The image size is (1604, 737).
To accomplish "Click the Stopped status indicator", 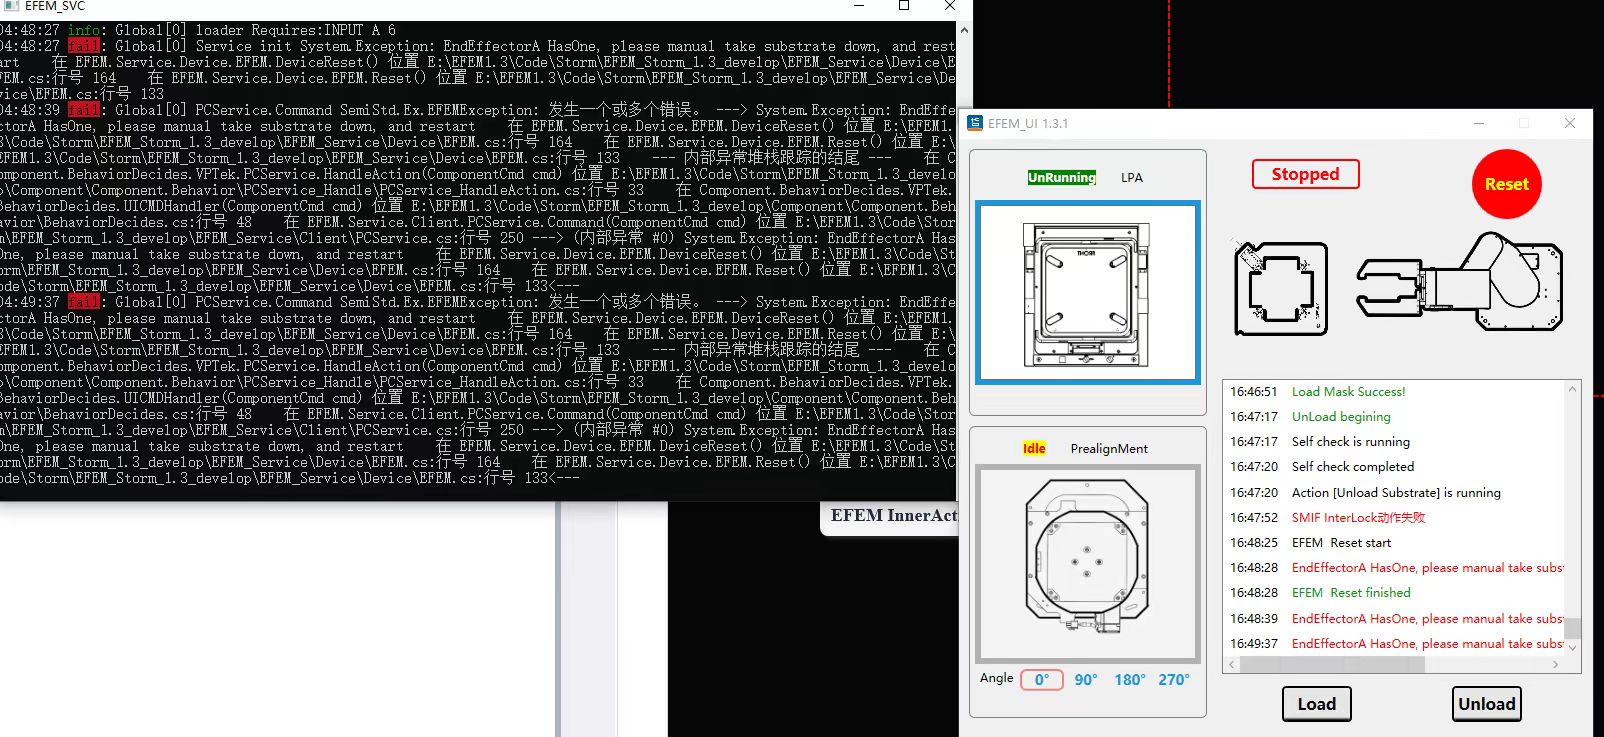I will click(x=1305, y=174).
